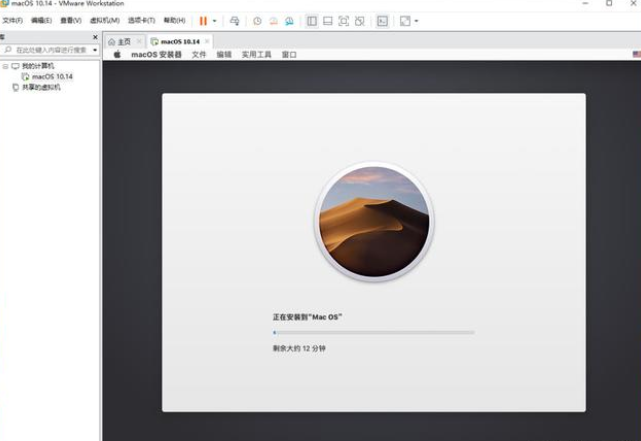
Task: Collapse the 我的计算机 tree node
Action: (5, 66)
